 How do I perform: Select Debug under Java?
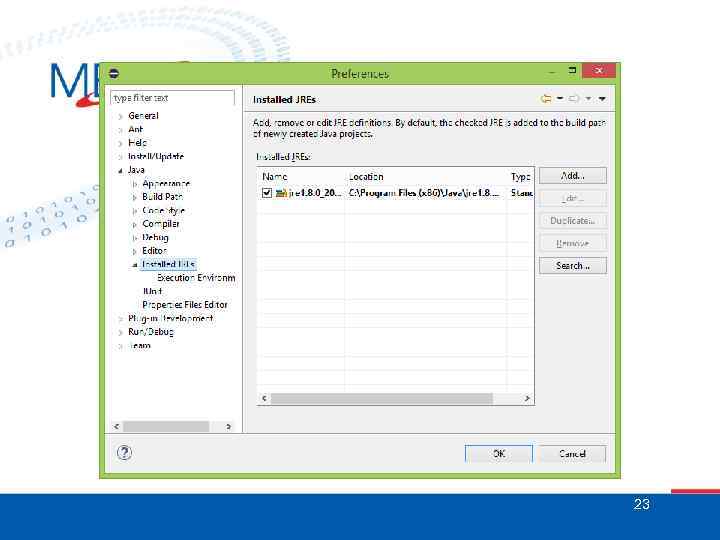click(155, 237)
